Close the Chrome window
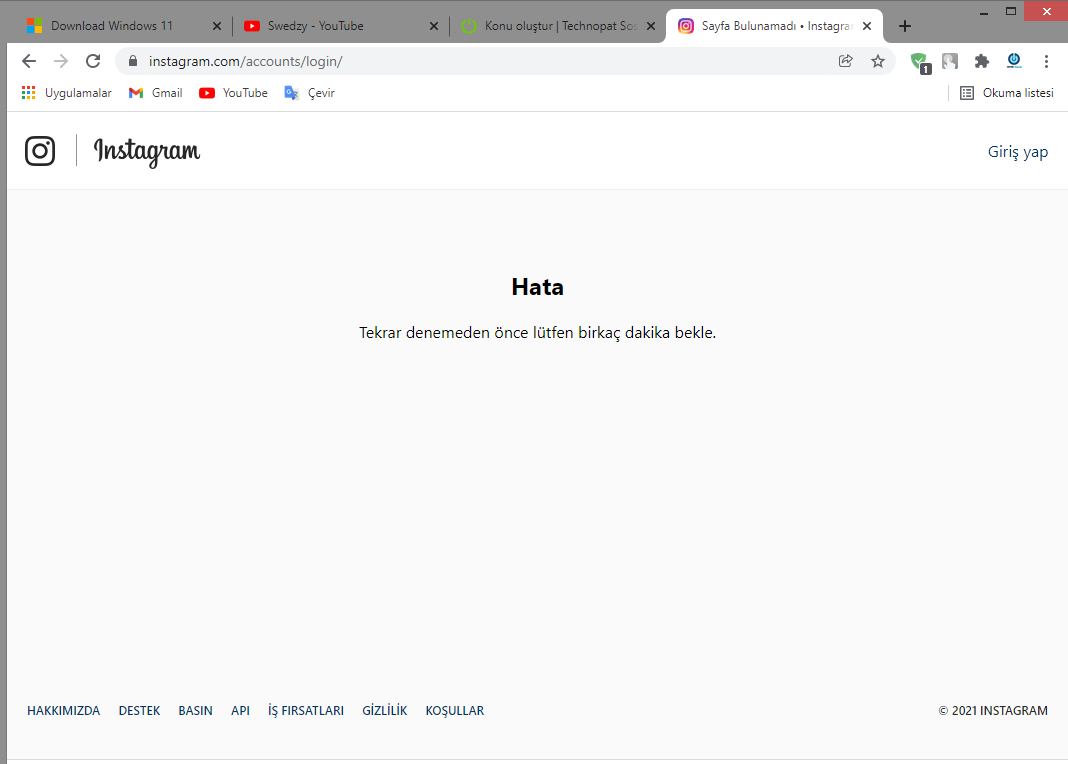This screenshot has width=1068, height=764. [1046, 11]
